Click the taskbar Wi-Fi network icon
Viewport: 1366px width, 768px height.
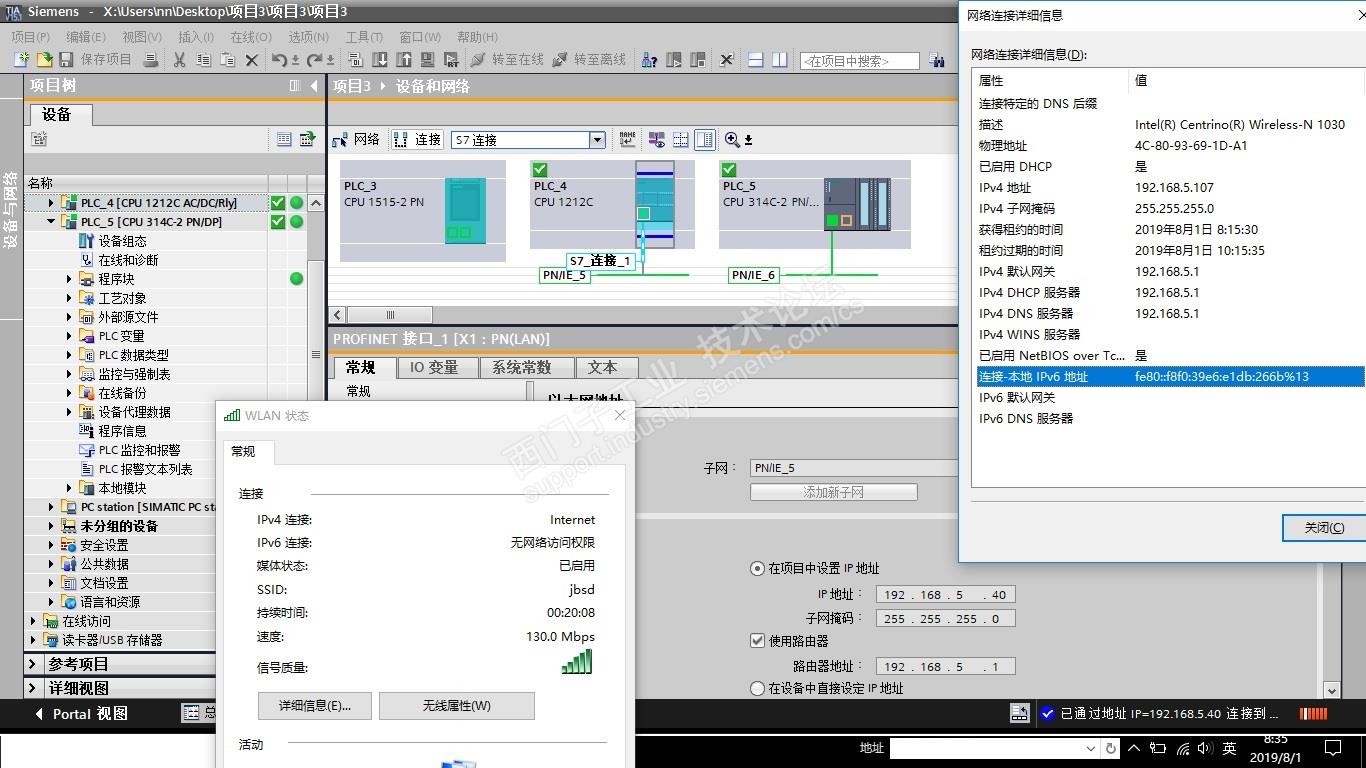tap(1183, 748)
